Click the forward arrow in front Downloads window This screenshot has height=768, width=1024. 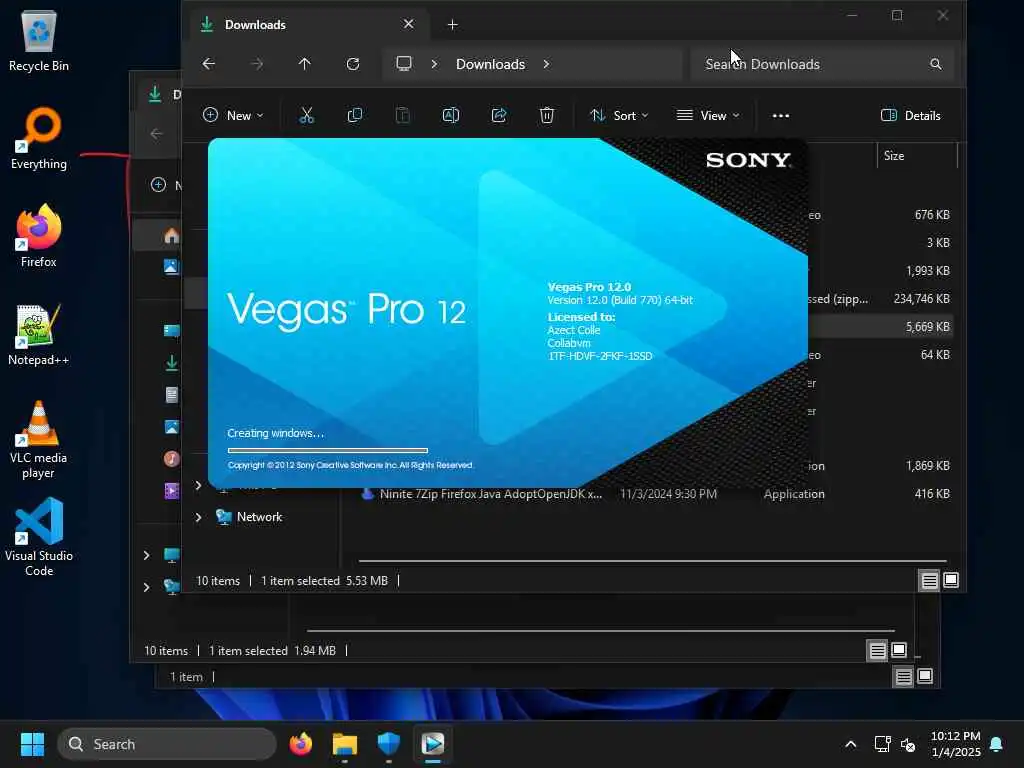coord(257,64)
